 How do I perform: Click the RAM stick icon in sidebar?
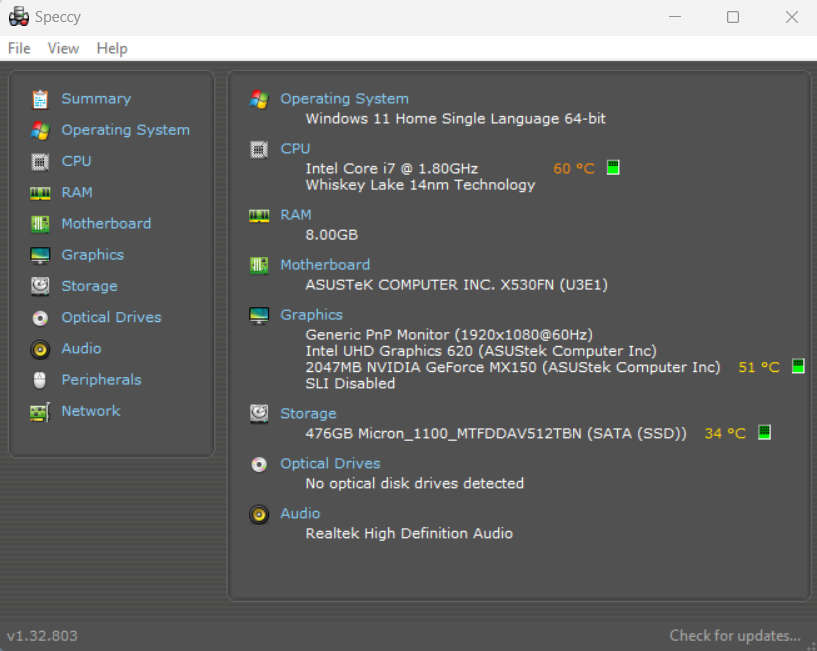point(40,192)
